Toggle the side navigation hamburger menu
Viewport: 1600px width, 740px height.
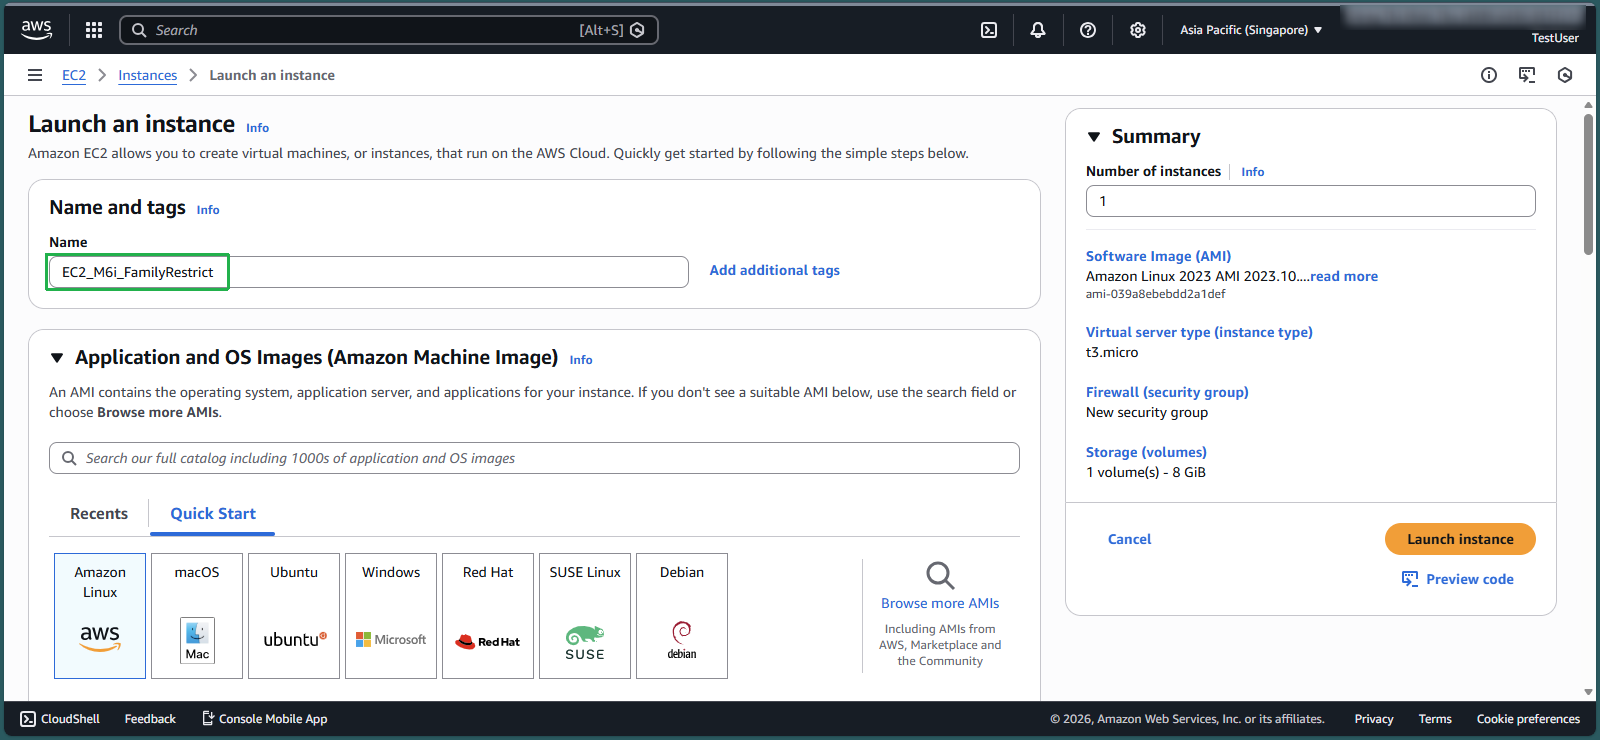(x=35, y=75)
